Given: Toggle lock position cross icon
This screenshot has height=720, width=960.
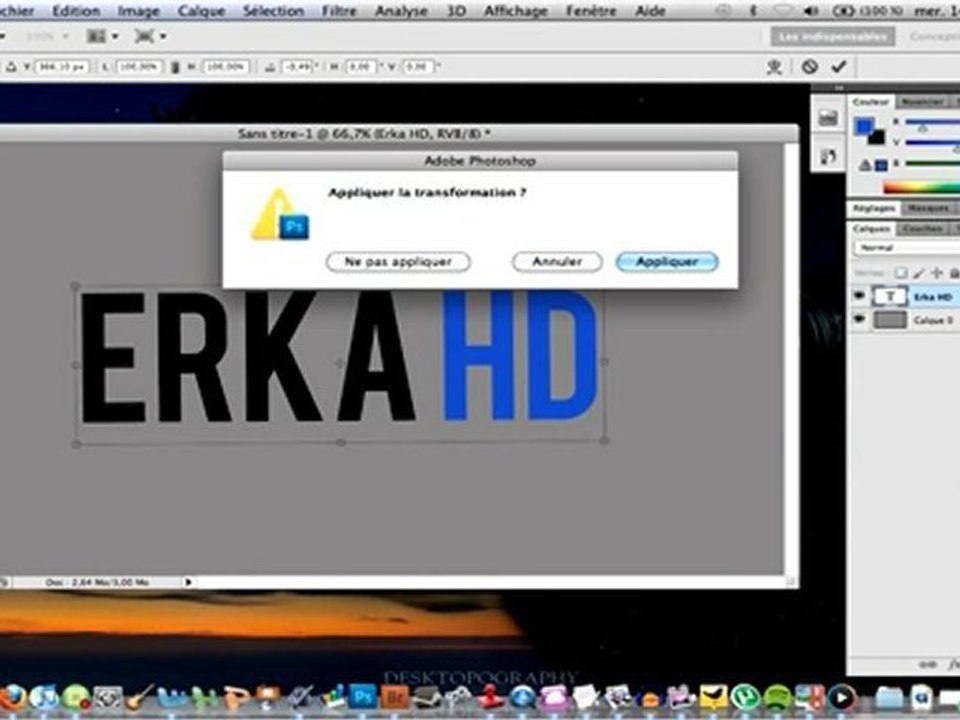Looking at the screenshot, I should tap(937, 273).
